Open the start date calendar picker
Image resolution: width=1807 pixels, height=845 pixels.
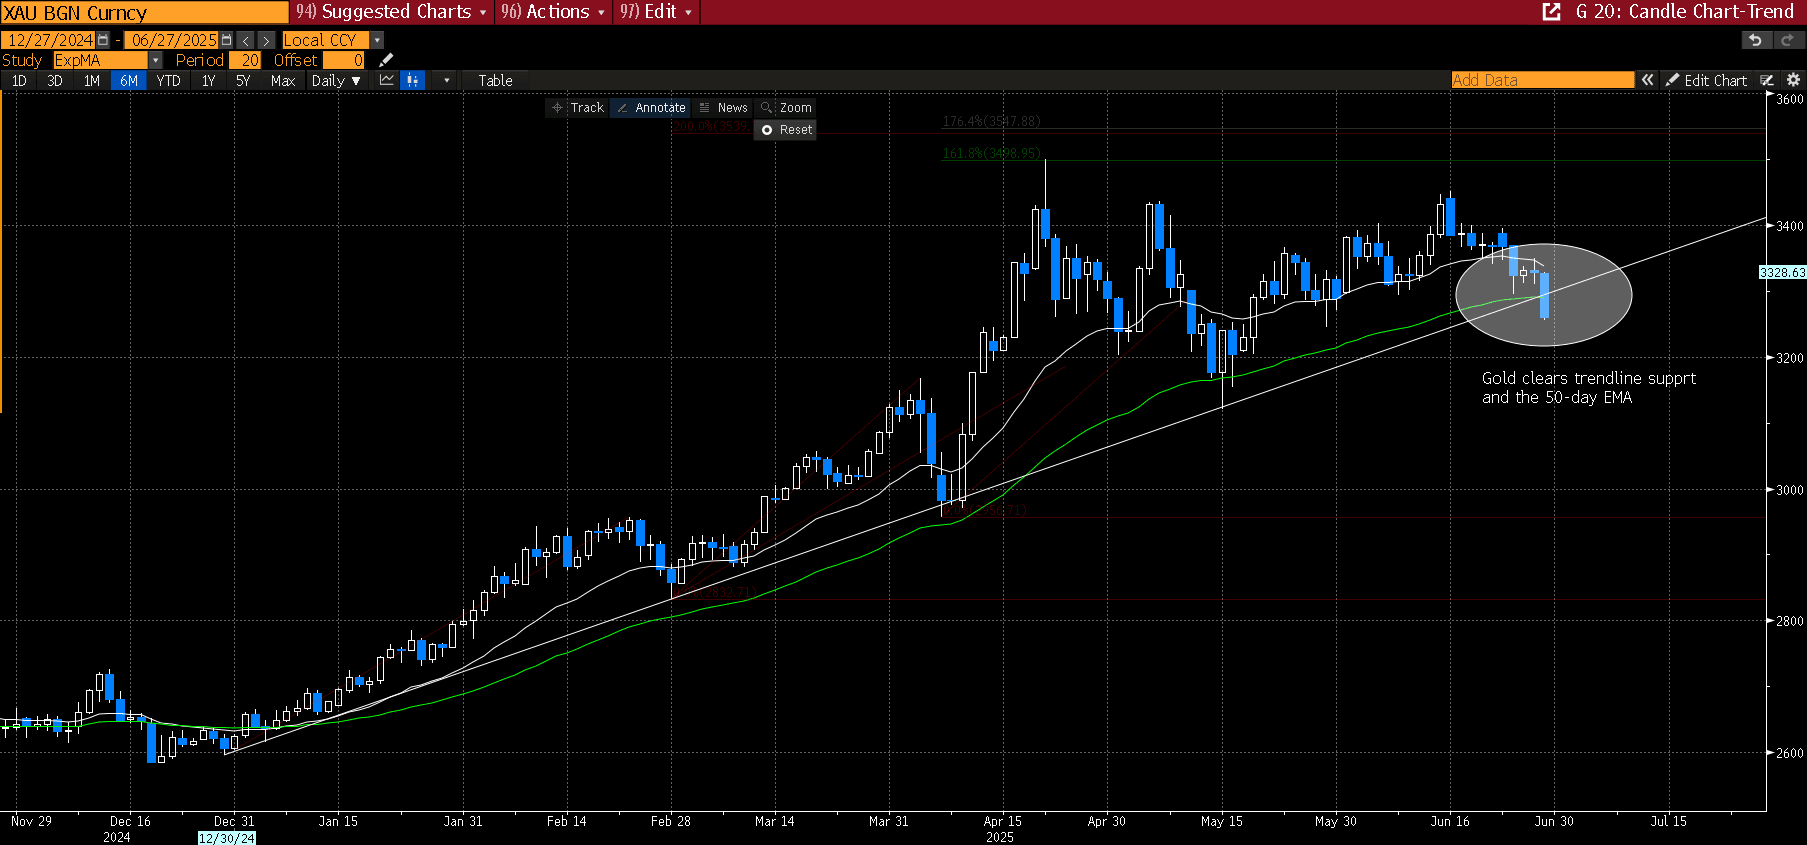coord(103,40)
